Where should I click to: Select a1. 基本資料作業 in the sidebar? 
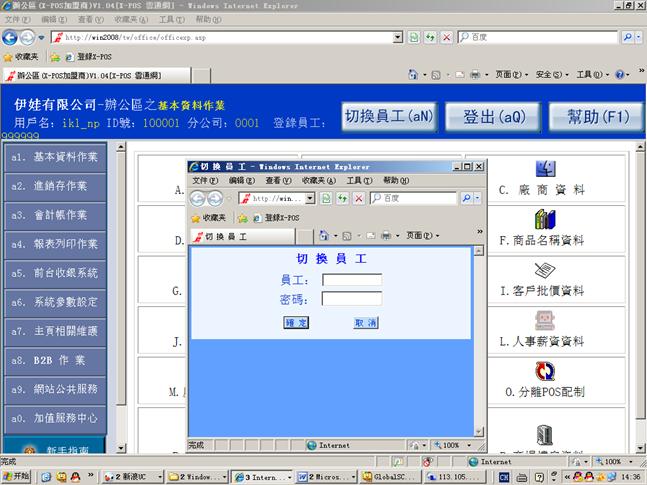(x=63, y=157)
